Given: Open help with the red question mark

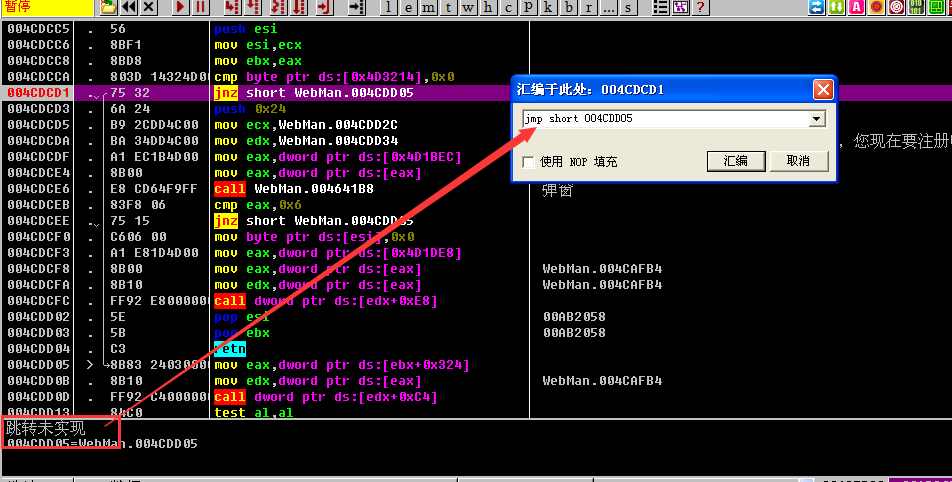Looking at the screenshot, I should (x=701, y=7).
